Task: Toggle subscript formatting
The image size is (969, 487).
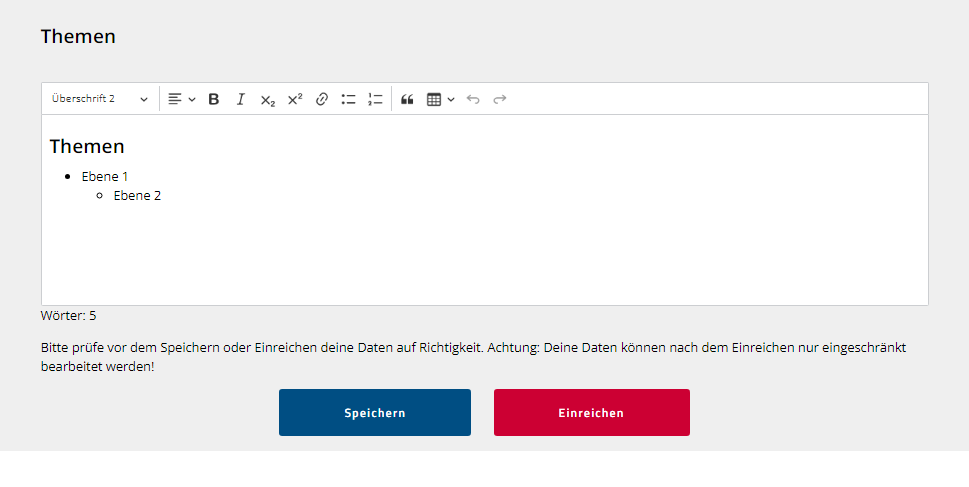Action: [268, 99]
